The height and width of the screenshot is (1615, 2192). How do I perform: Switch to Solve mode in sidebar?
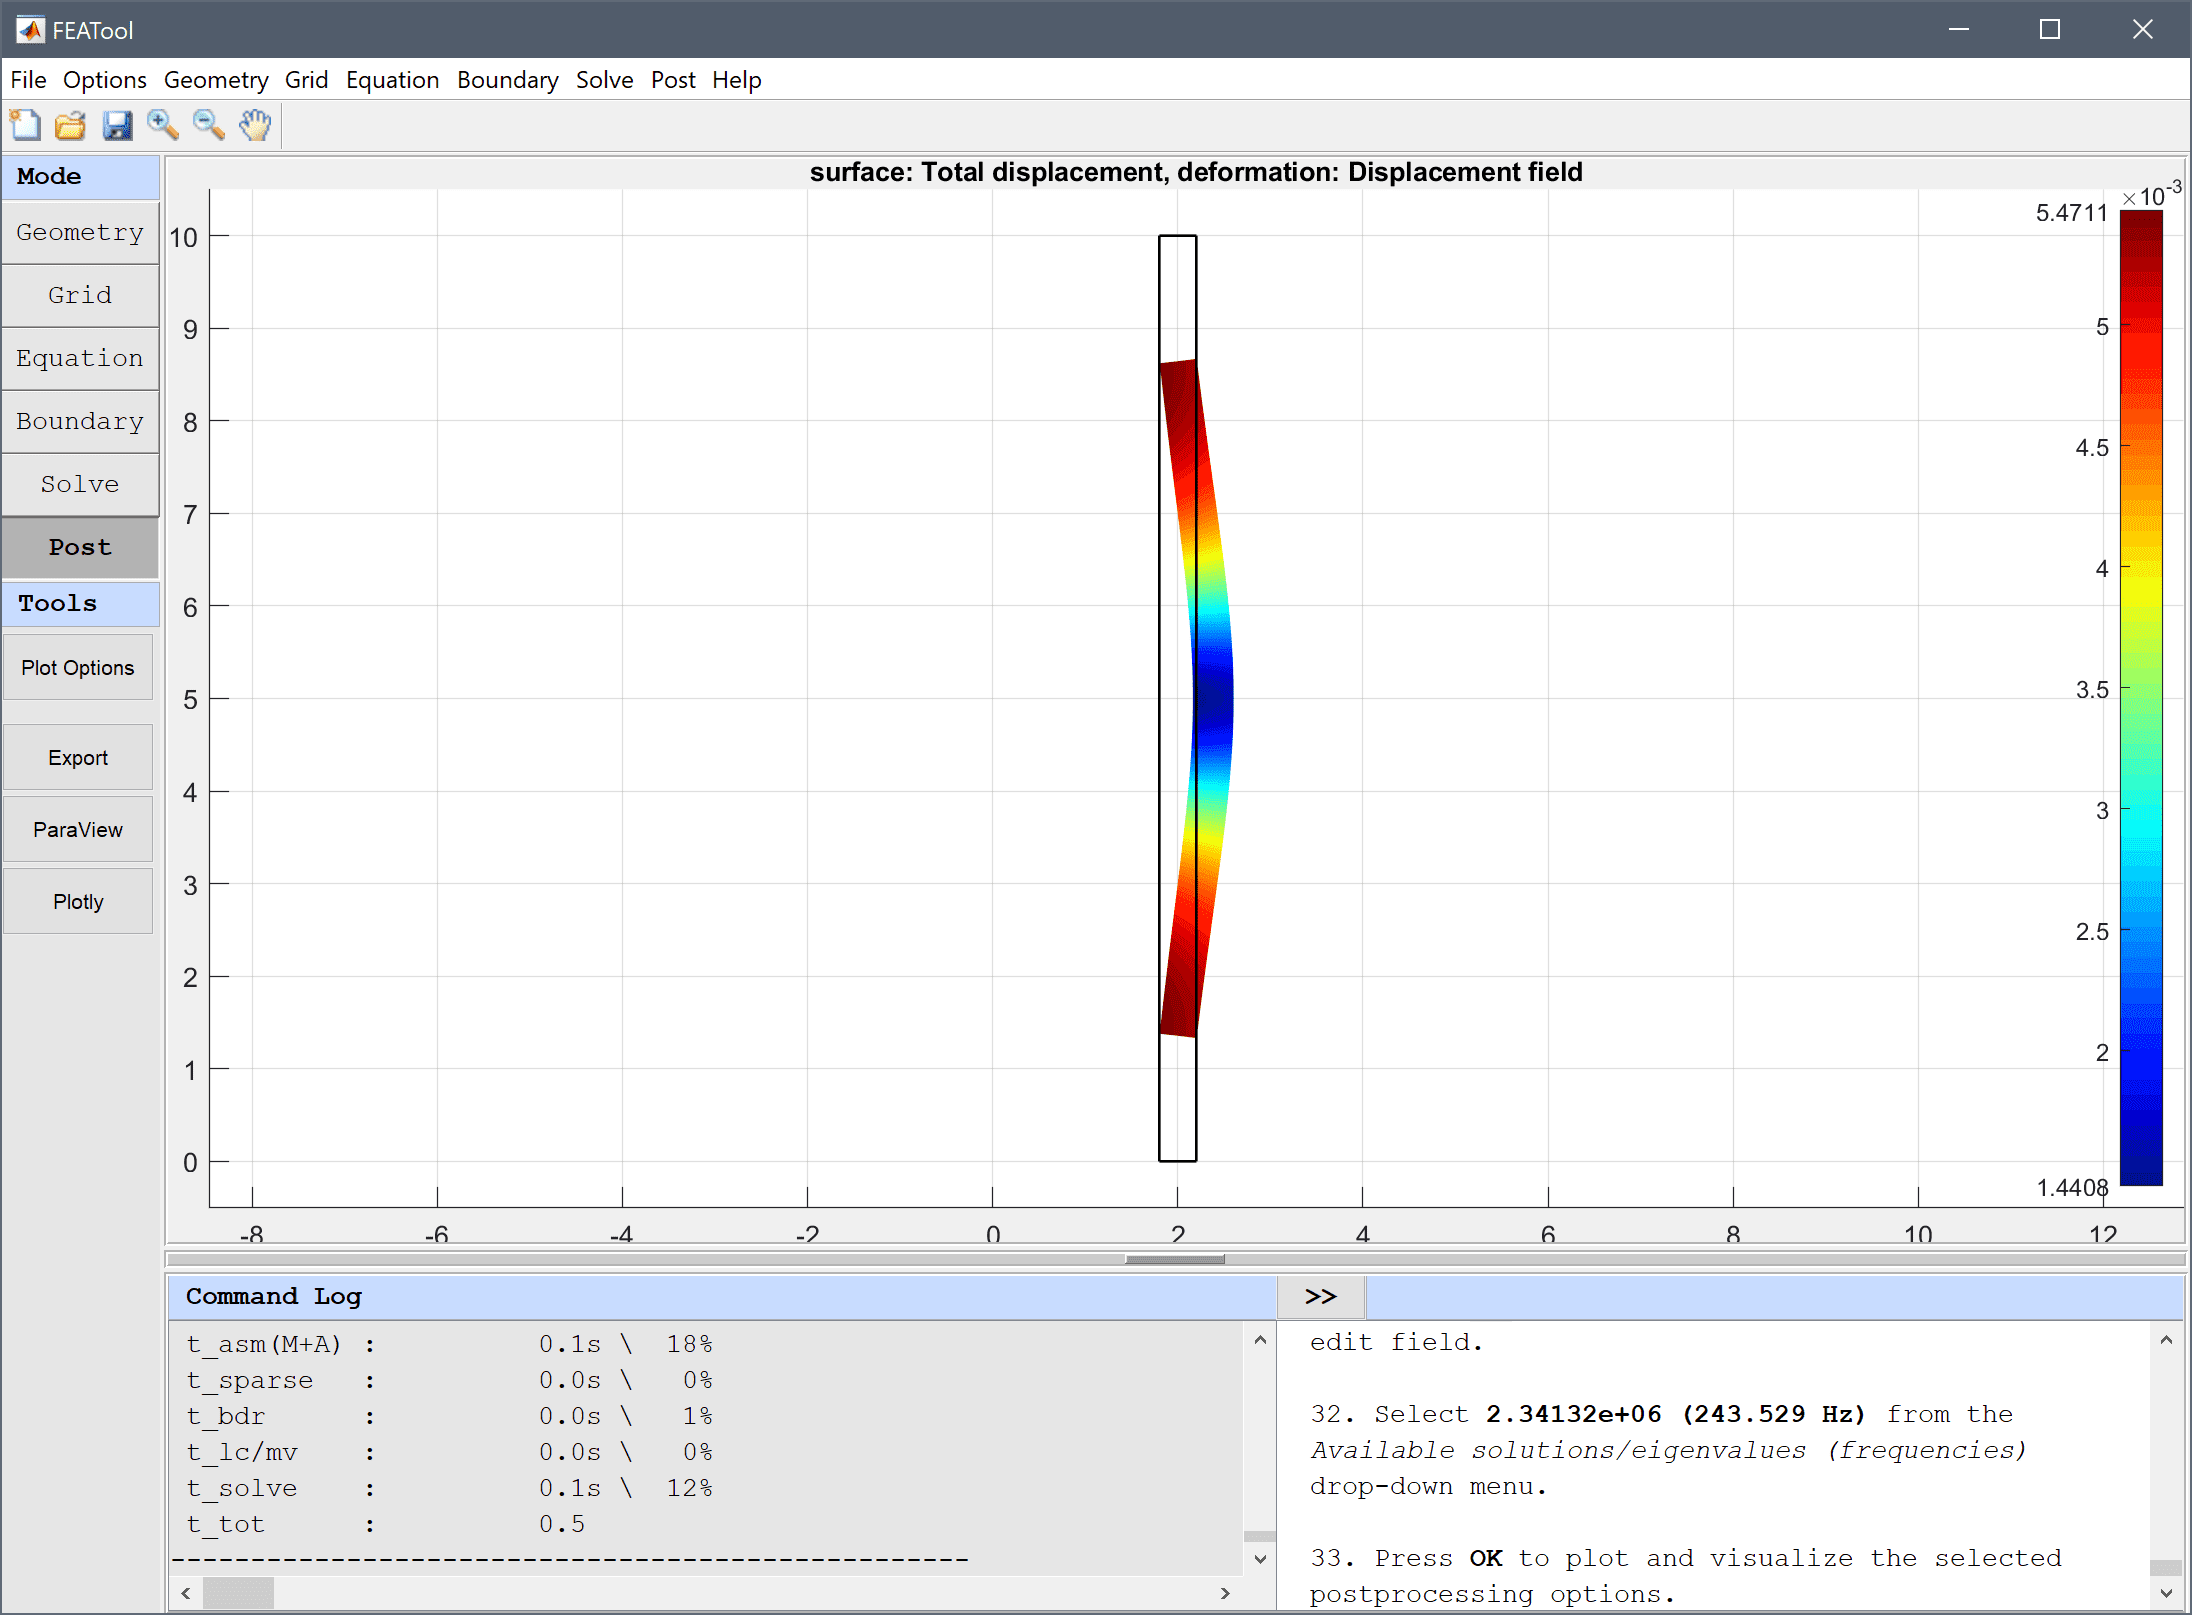point(80,485)
